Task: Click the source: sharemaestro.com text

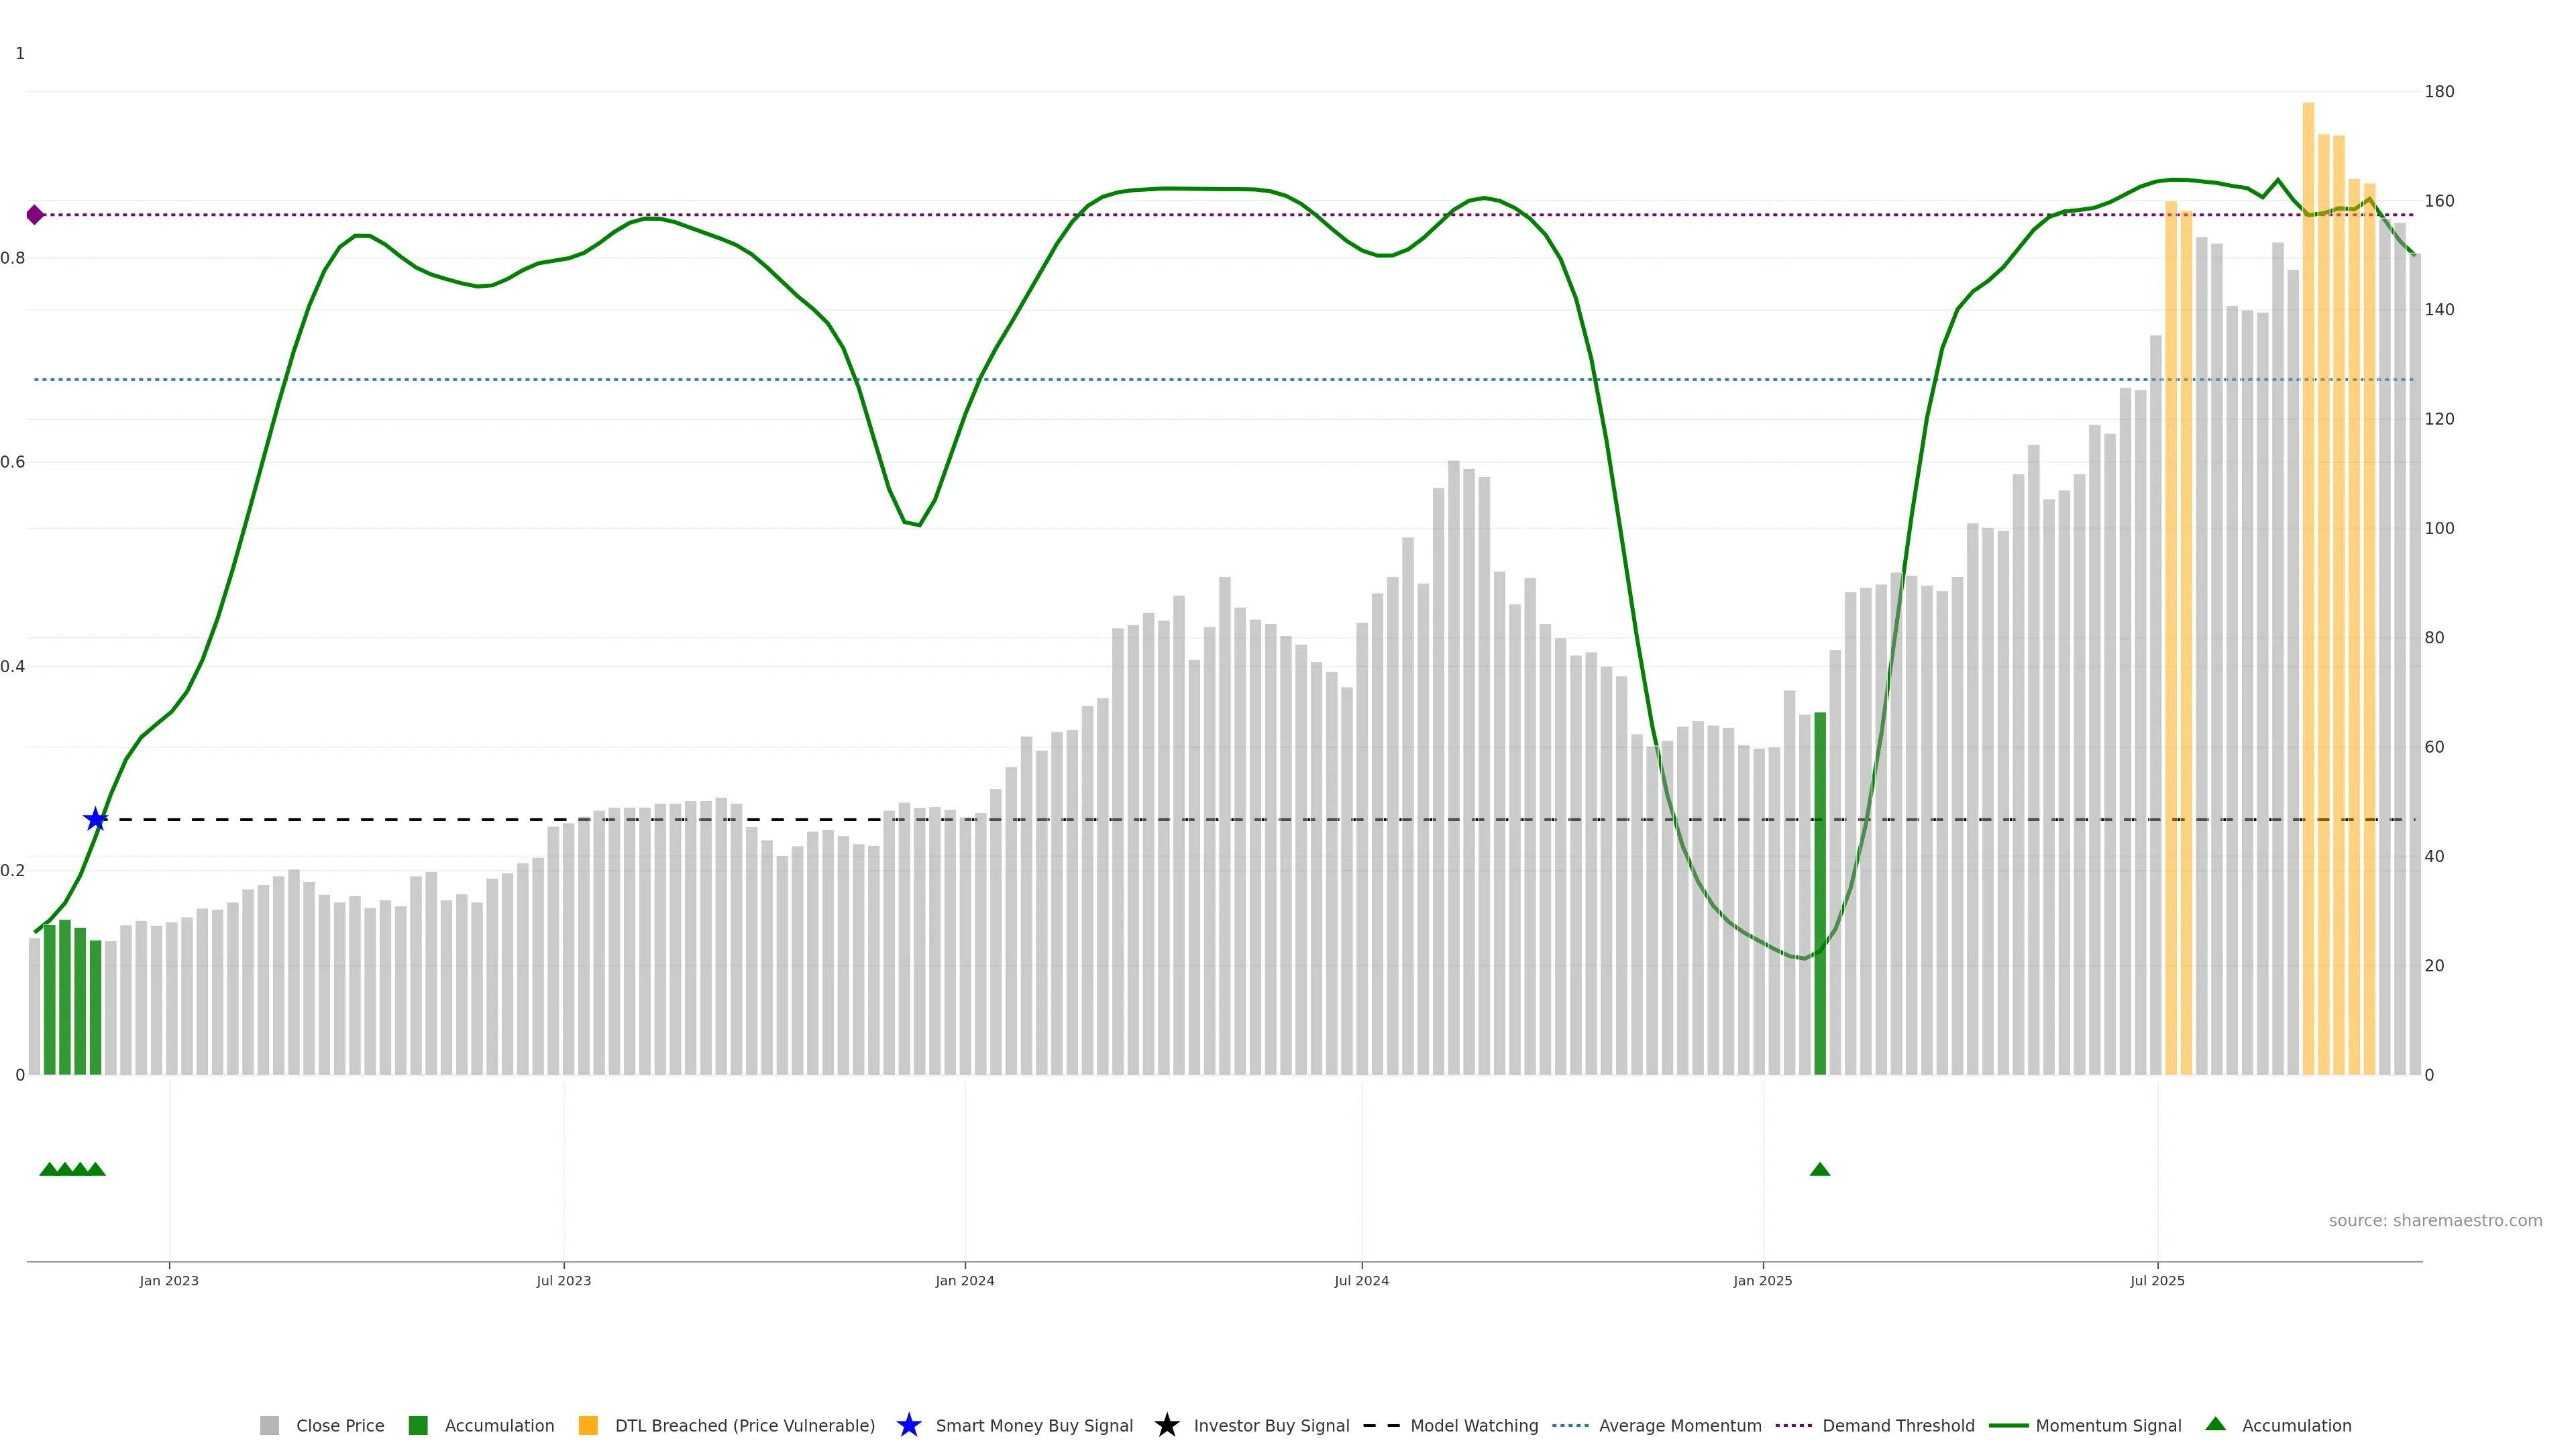Action: pyautogui.click(x=2435, y=1221)
